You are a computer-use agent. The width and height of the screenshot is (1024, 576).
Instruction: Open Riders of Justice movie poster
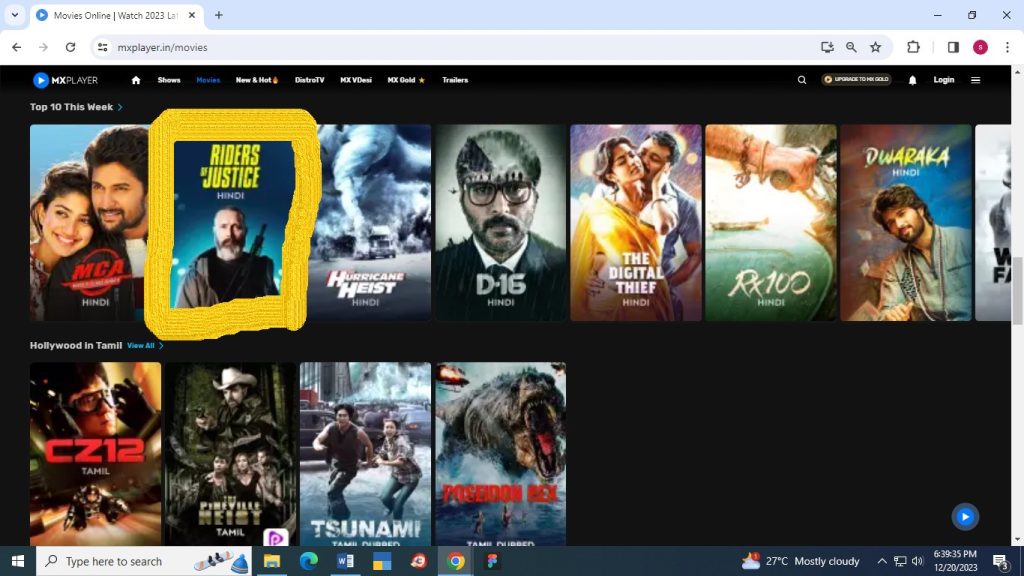(229, 225)
